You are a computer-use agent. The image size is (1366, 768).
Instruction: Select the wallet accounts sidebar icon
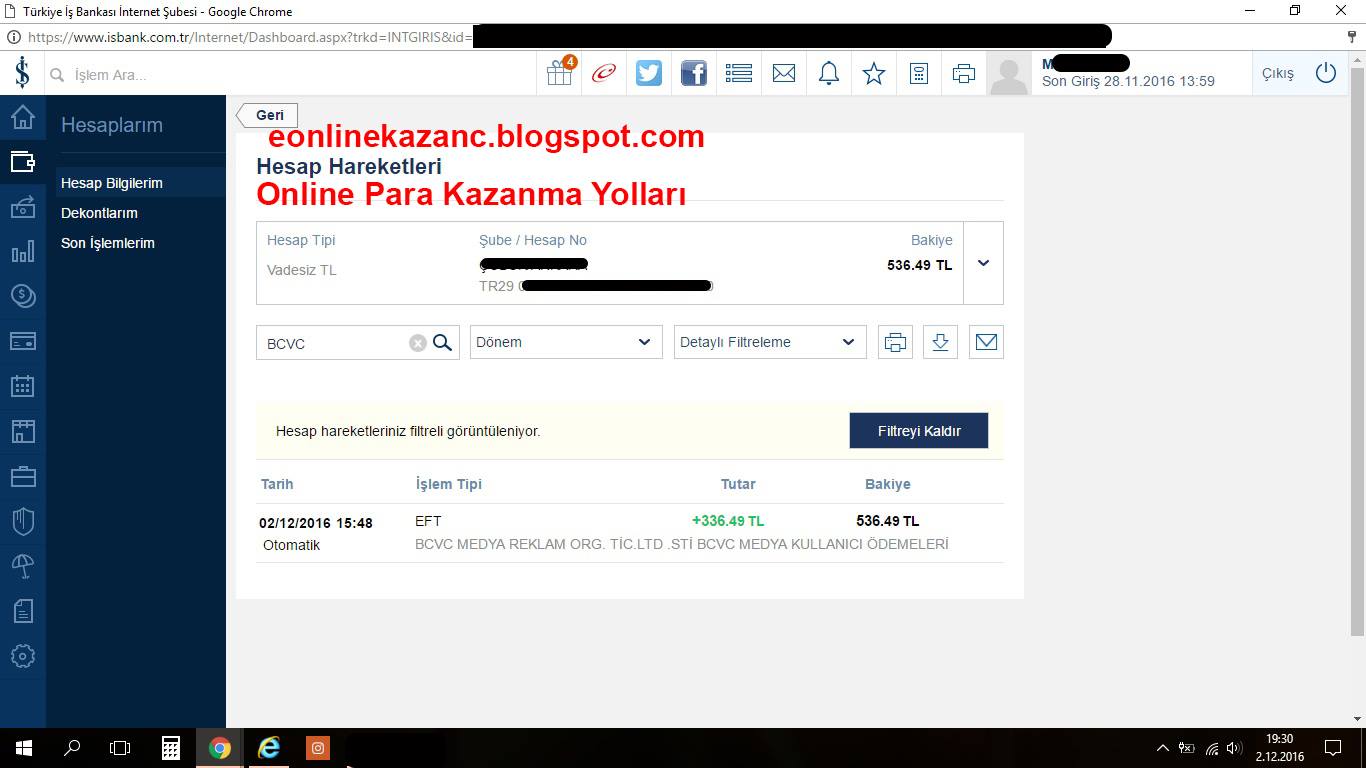pos(22,161)
